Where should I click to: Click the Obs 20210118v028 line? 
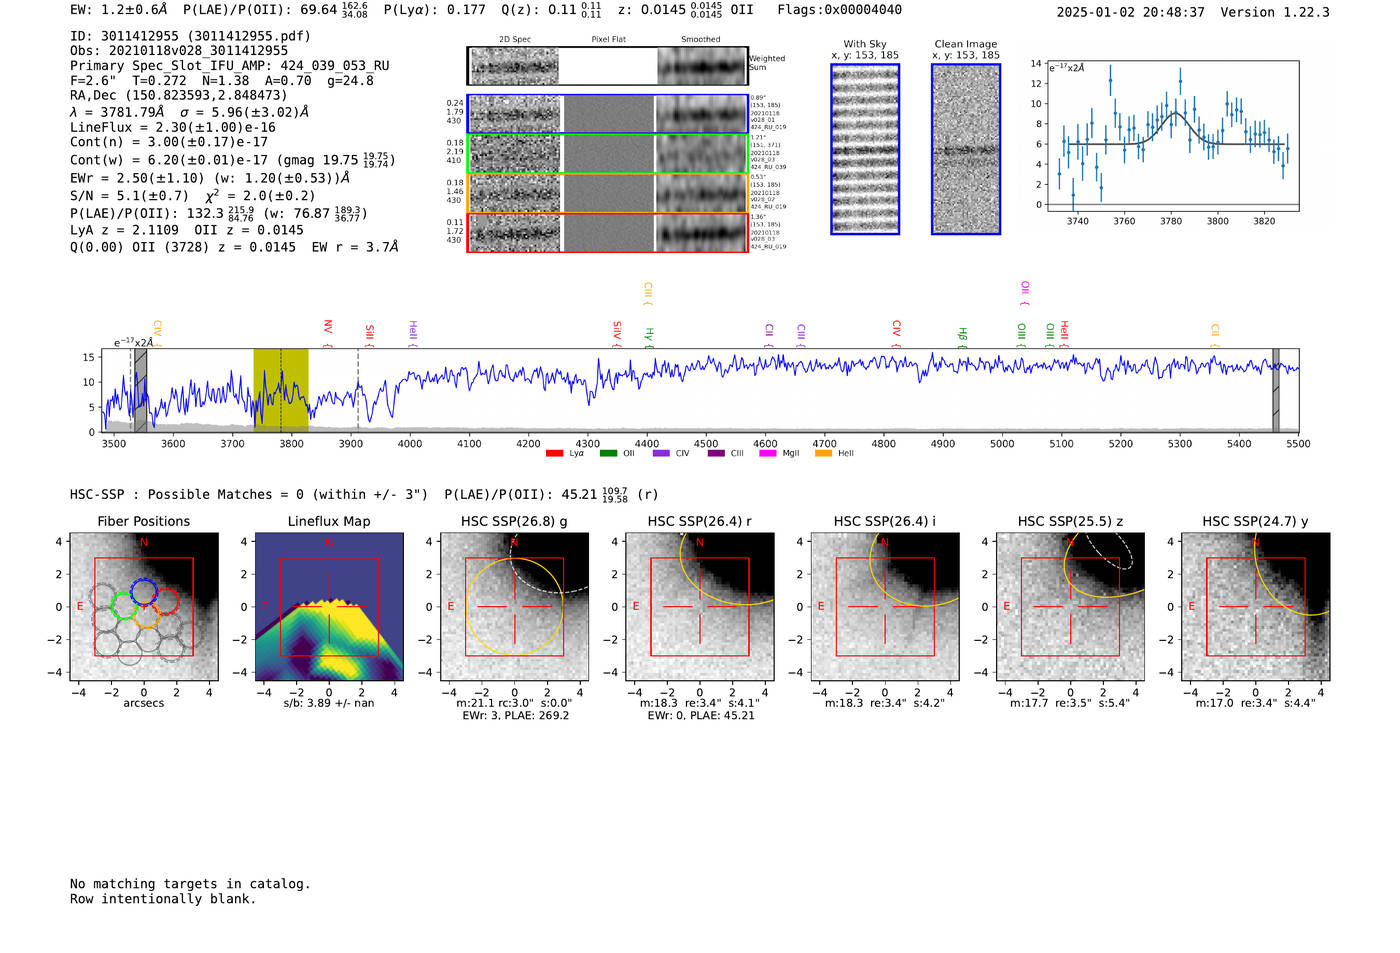point(179,51)
